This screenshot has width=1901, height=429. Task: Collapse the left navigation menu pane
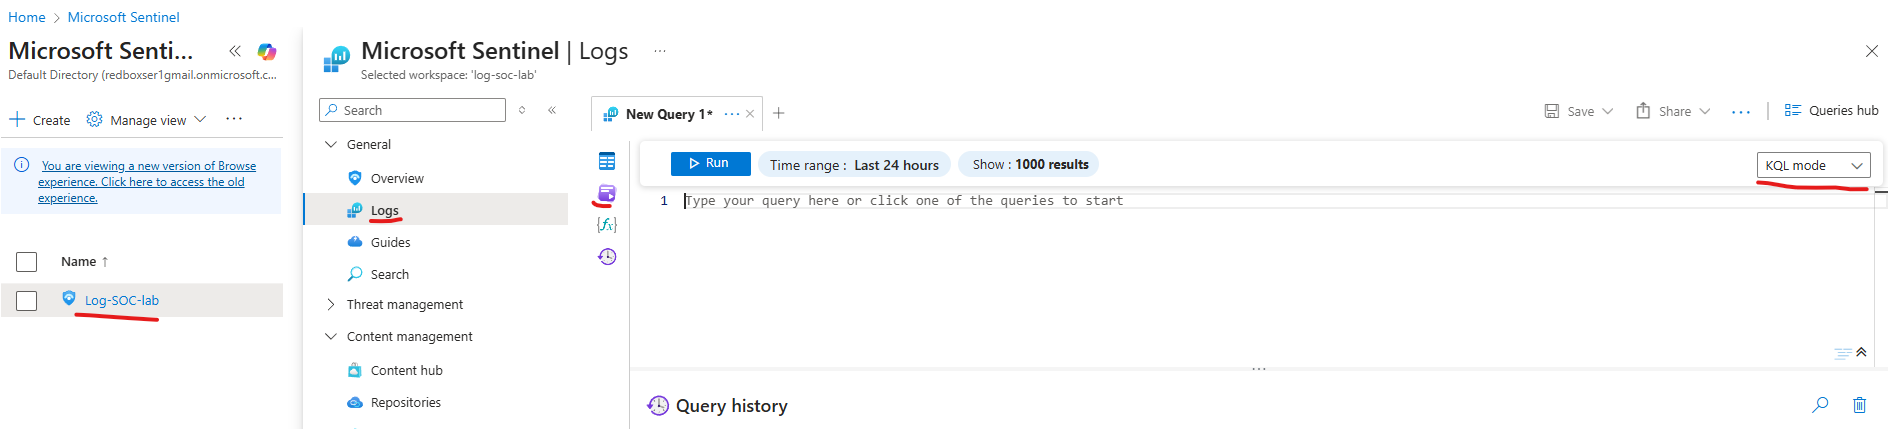coord(552,110)
